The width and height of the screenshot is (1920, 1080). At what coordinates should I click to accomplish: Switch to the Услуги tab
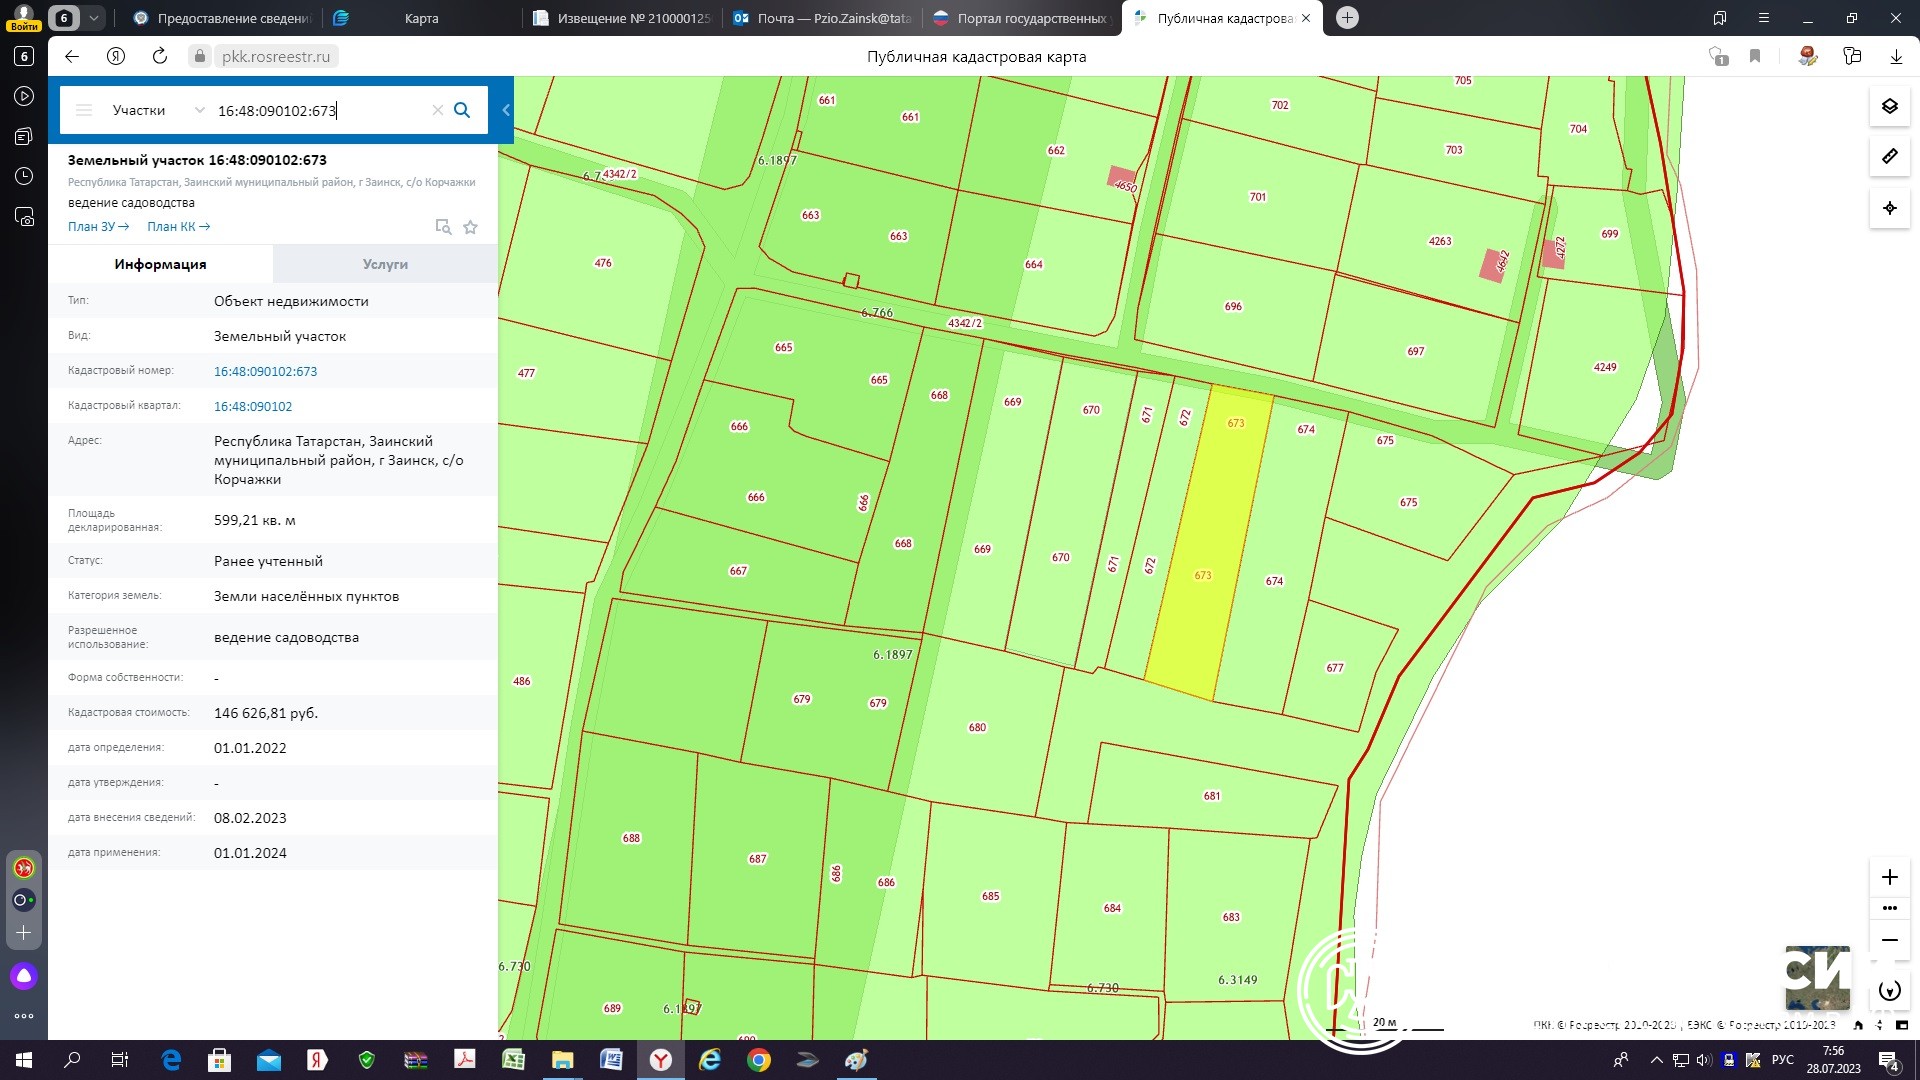385,264
